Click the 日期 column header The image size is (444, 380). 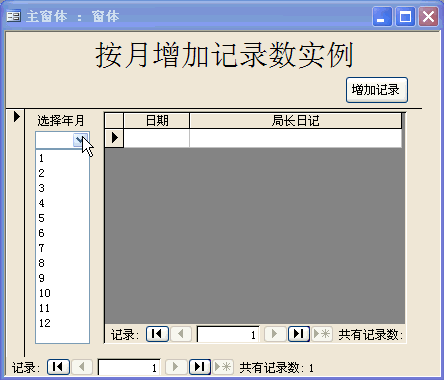157,121
